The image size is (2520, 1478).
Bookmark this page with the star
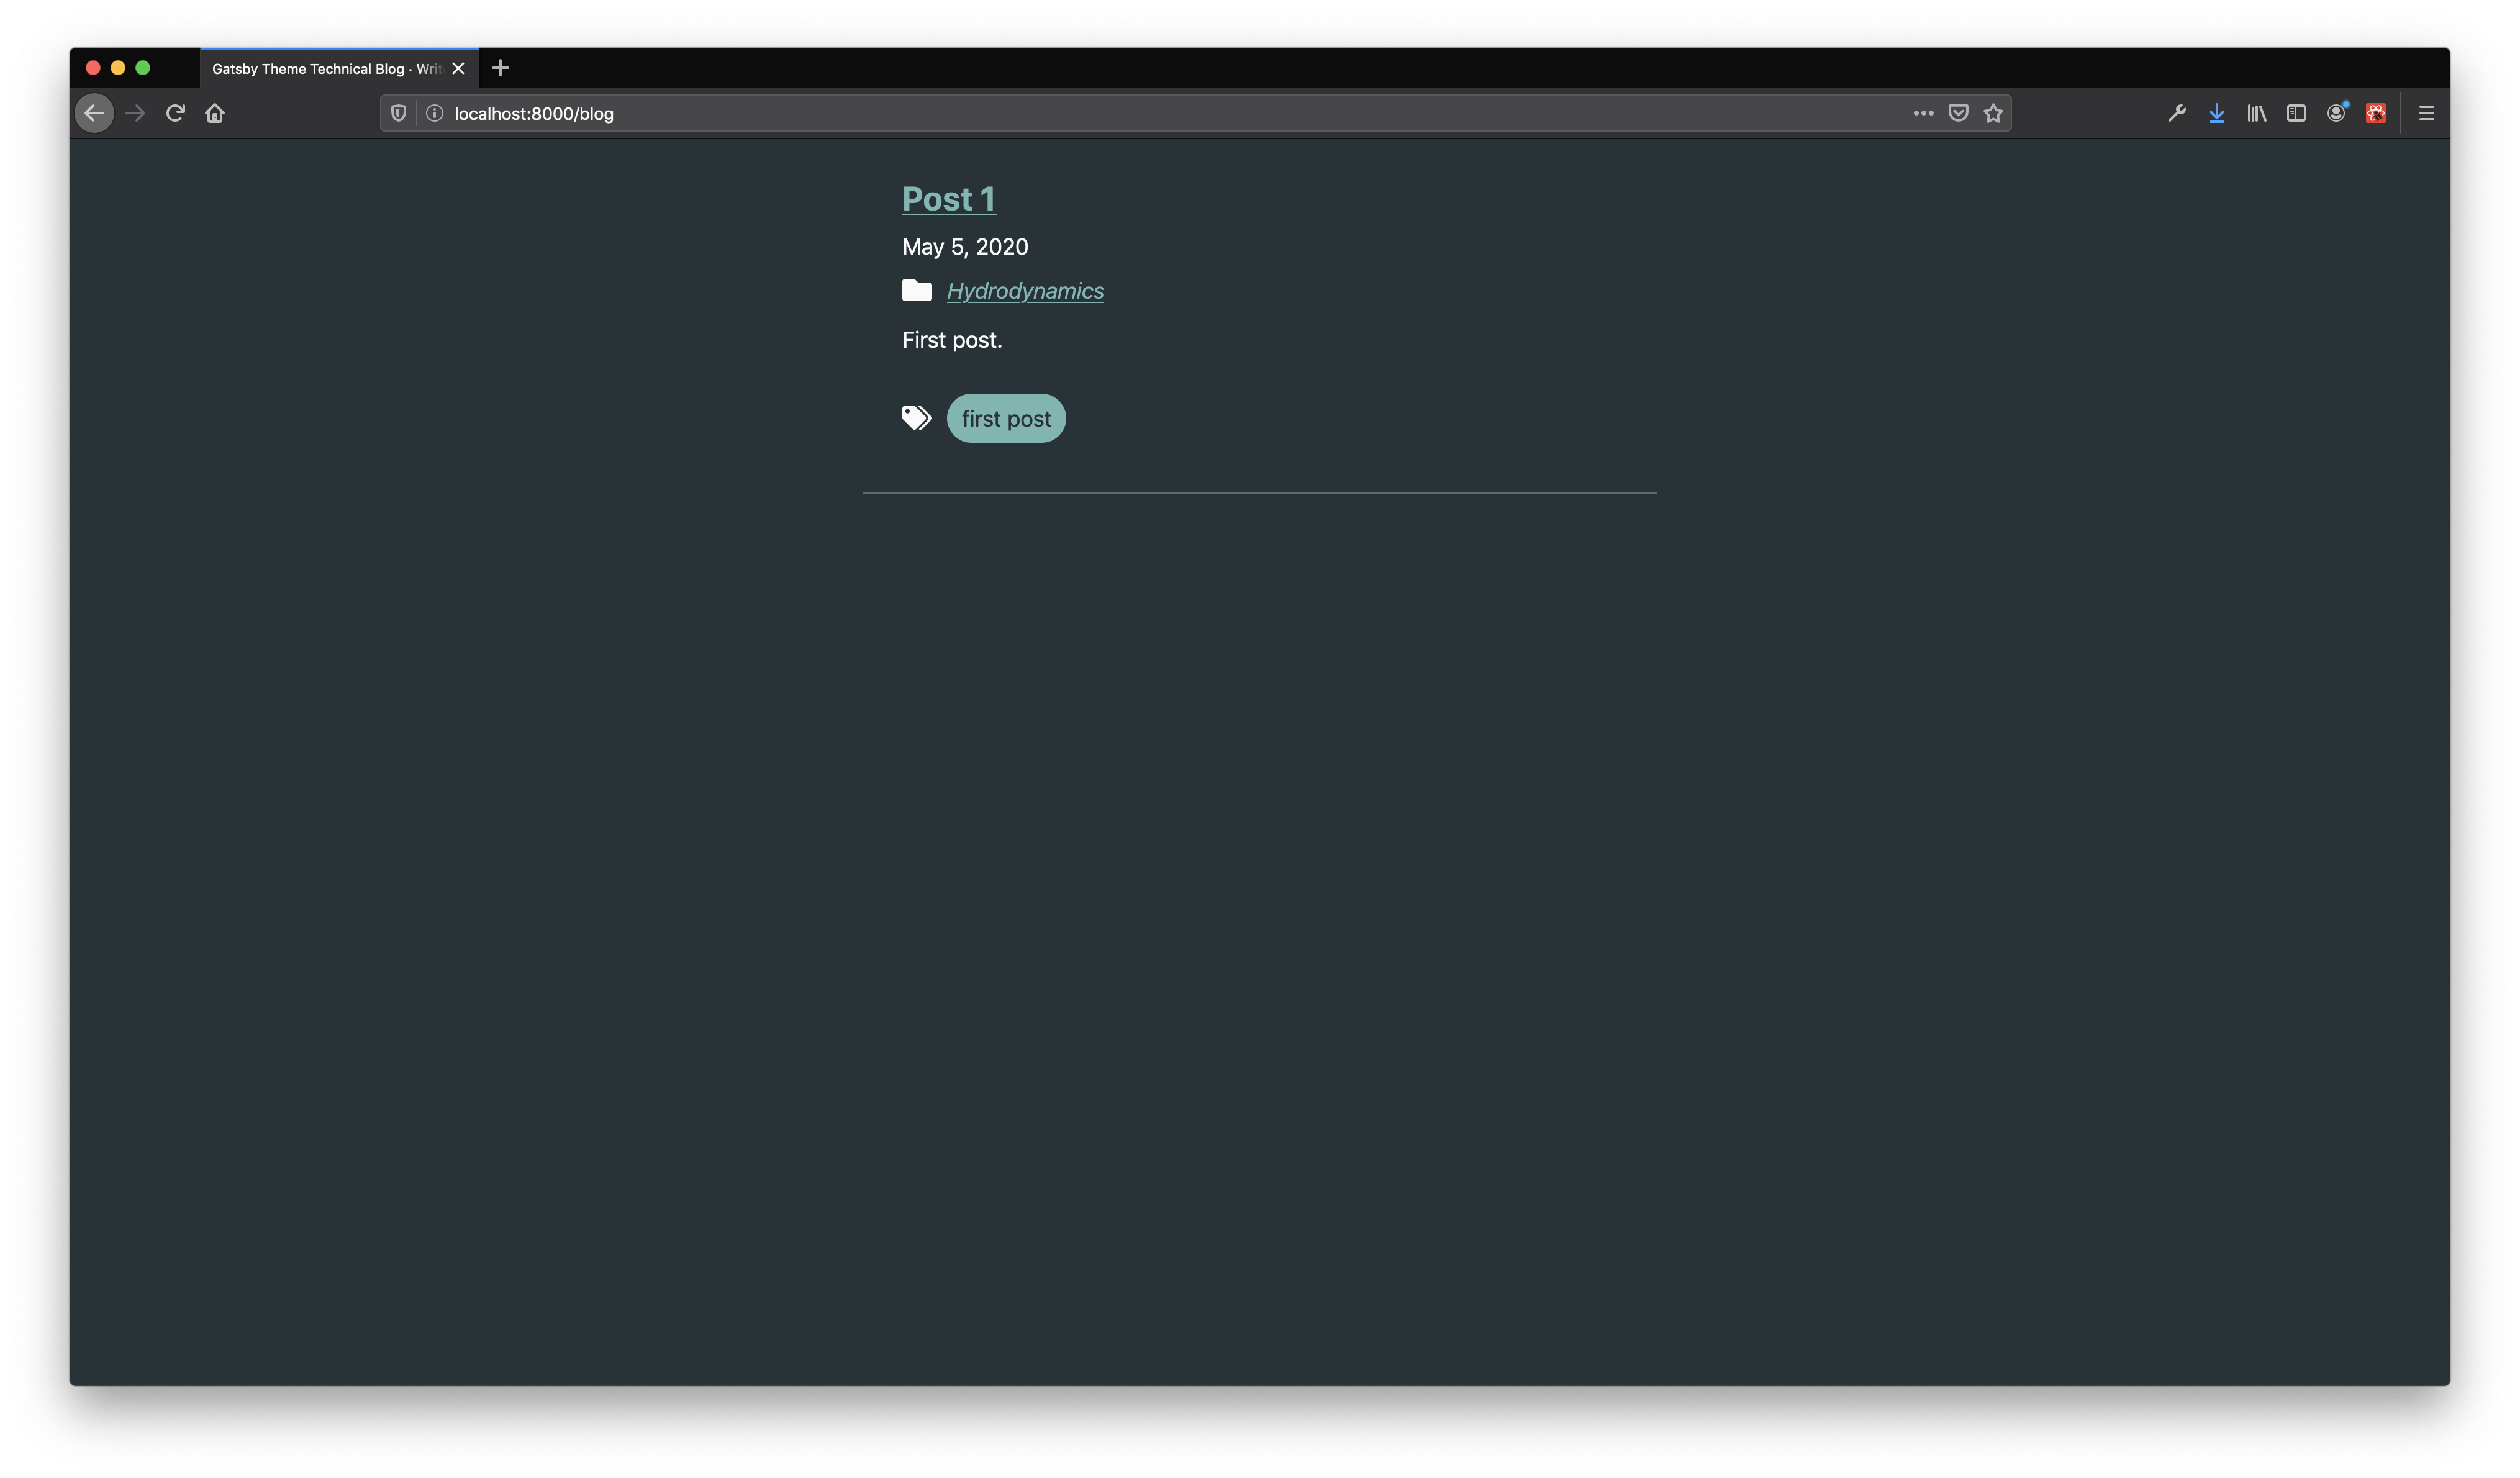(x=1993, y=113)
